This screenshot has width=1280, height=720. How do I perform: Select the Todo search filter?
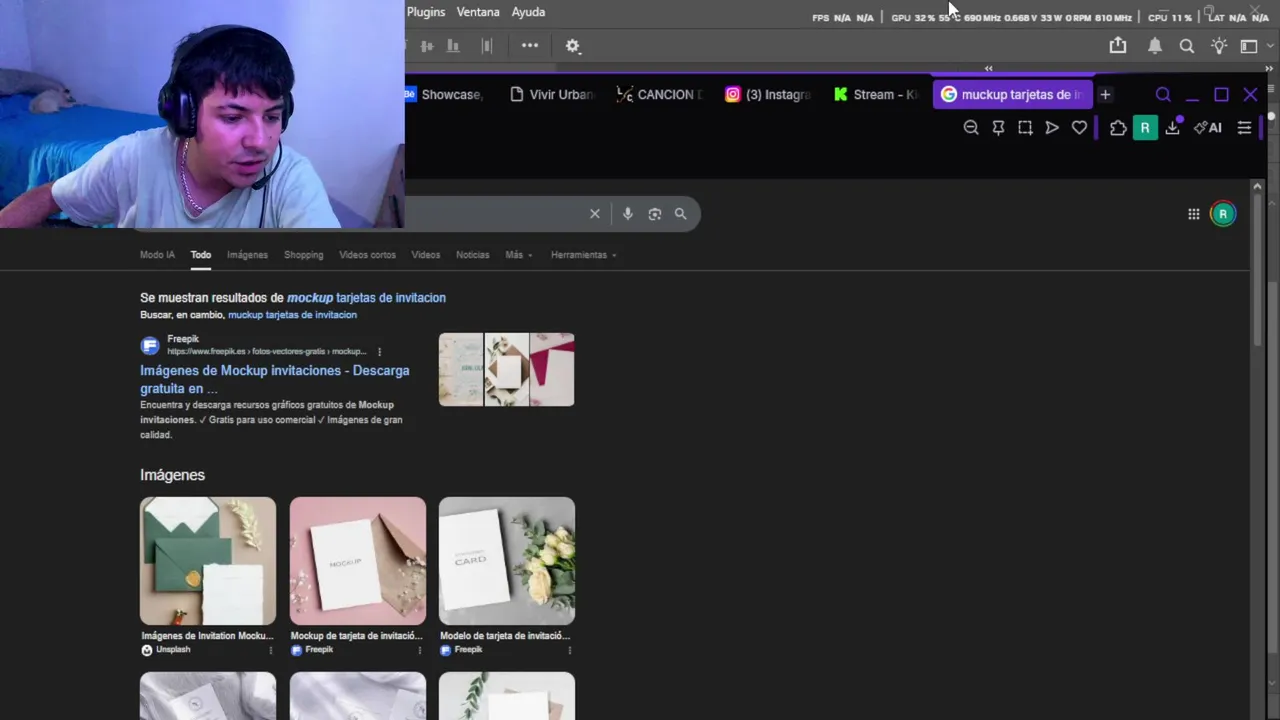pyautogui.click(x=201, y=255)
